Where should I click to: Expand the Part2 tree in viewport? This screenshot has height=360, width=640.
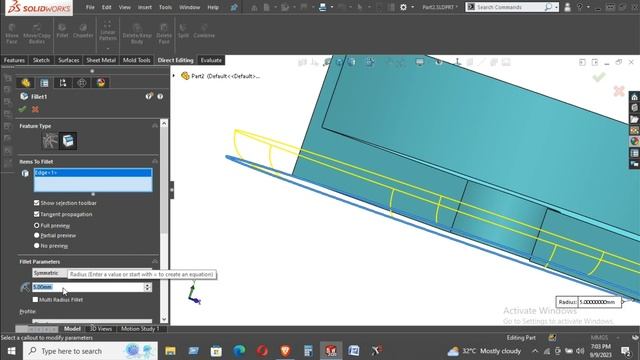coord(174,76)
